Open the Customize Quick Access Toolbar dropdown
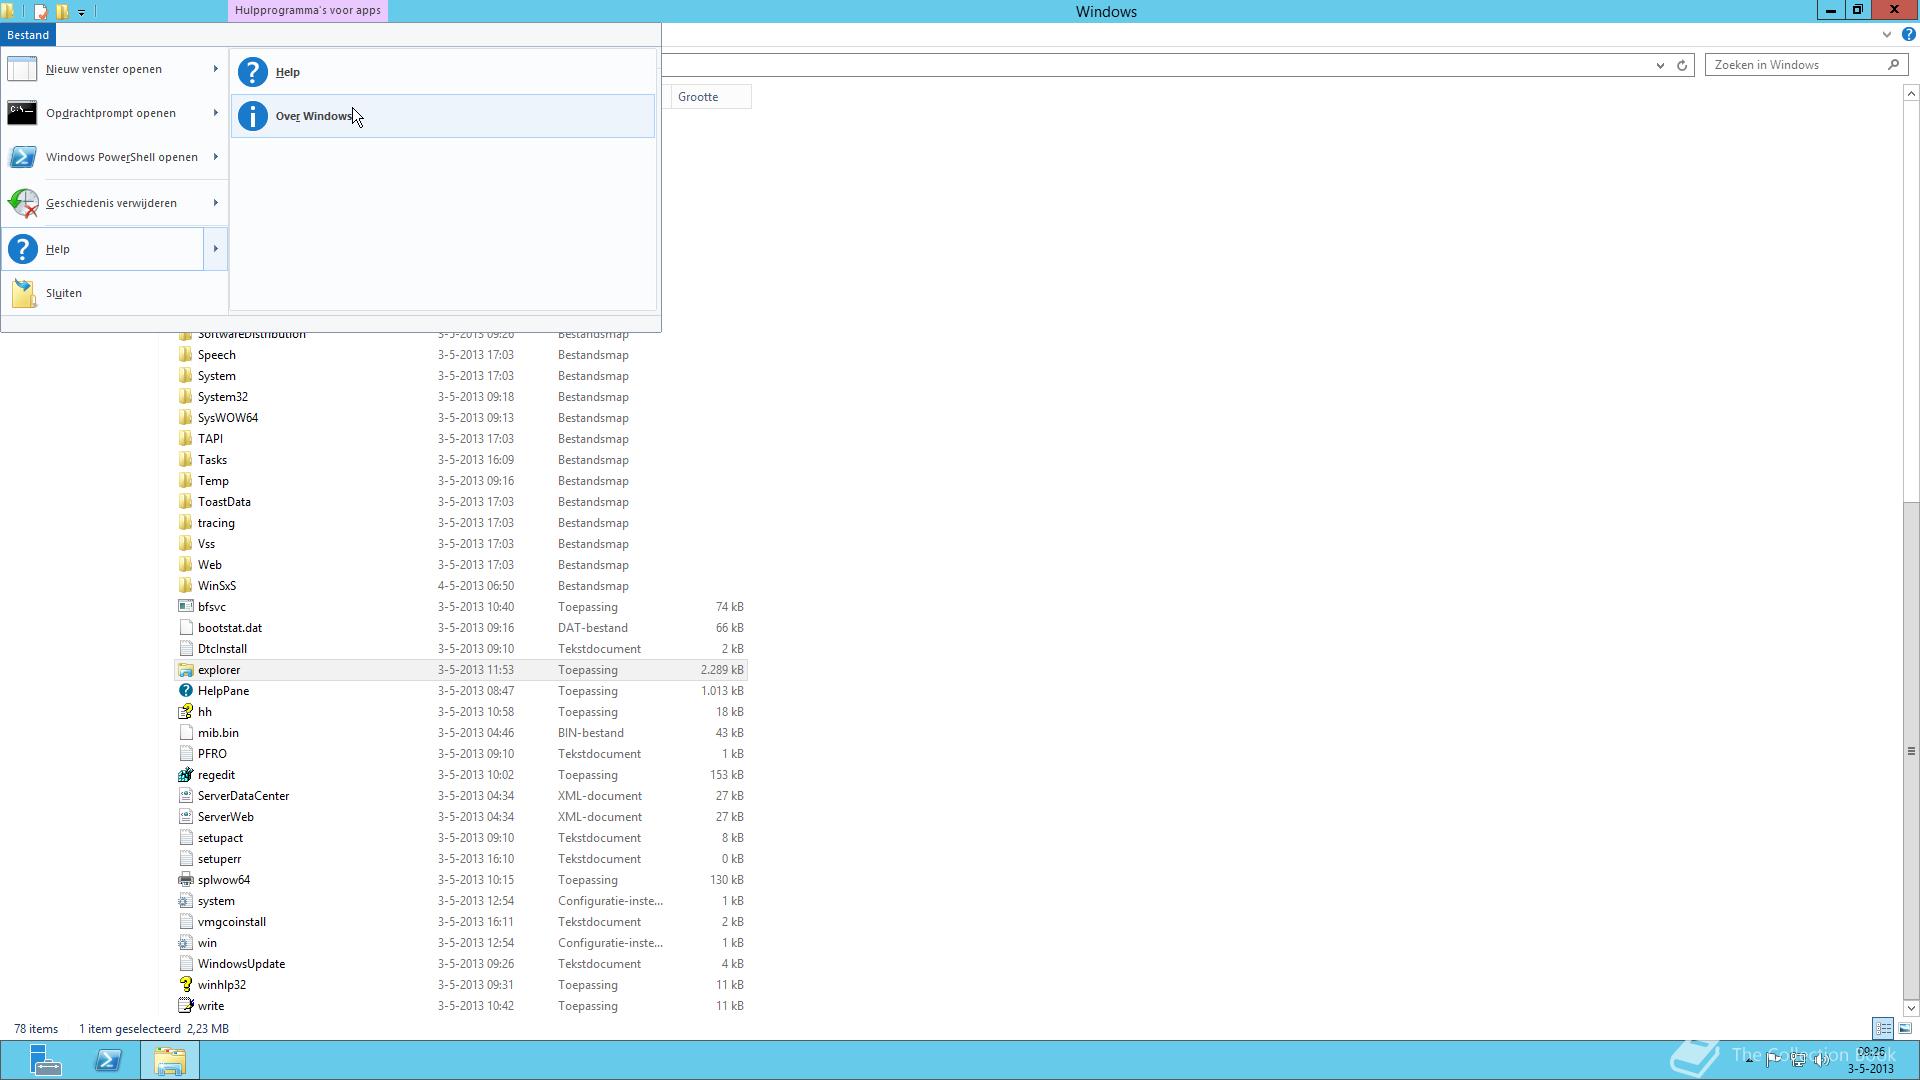 pos(81,12)
